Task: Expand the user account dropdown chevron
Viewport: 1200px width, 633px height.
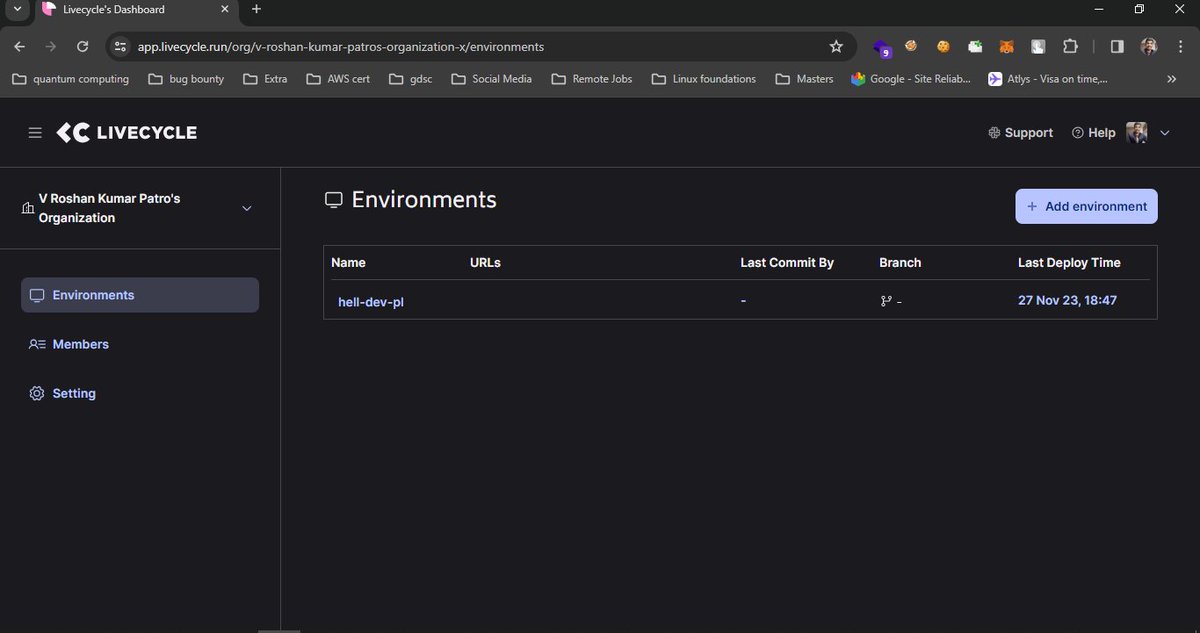Action: (x=1164, y=133)
